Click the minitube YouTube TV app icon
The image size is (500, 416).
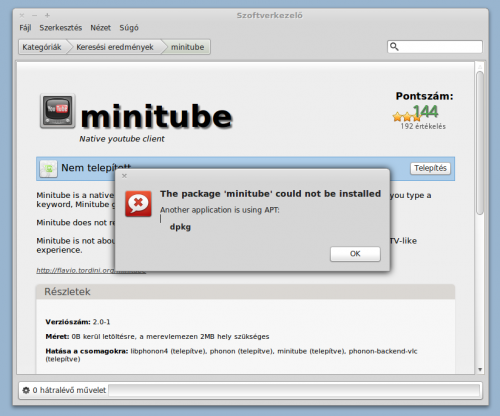click(58, 111)
